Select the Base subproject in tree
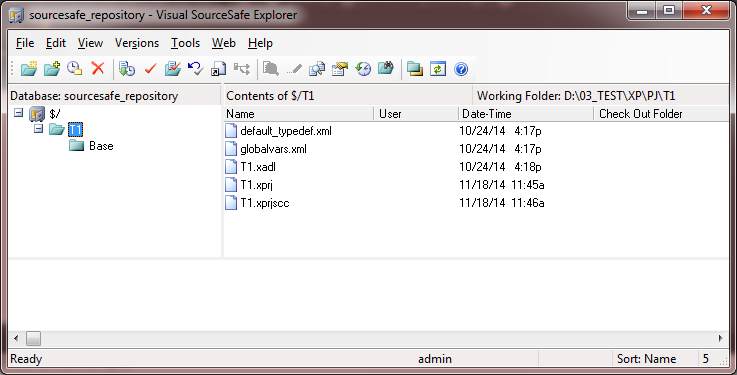This screenshot has width=737, height=375. (x=101, y=146)
